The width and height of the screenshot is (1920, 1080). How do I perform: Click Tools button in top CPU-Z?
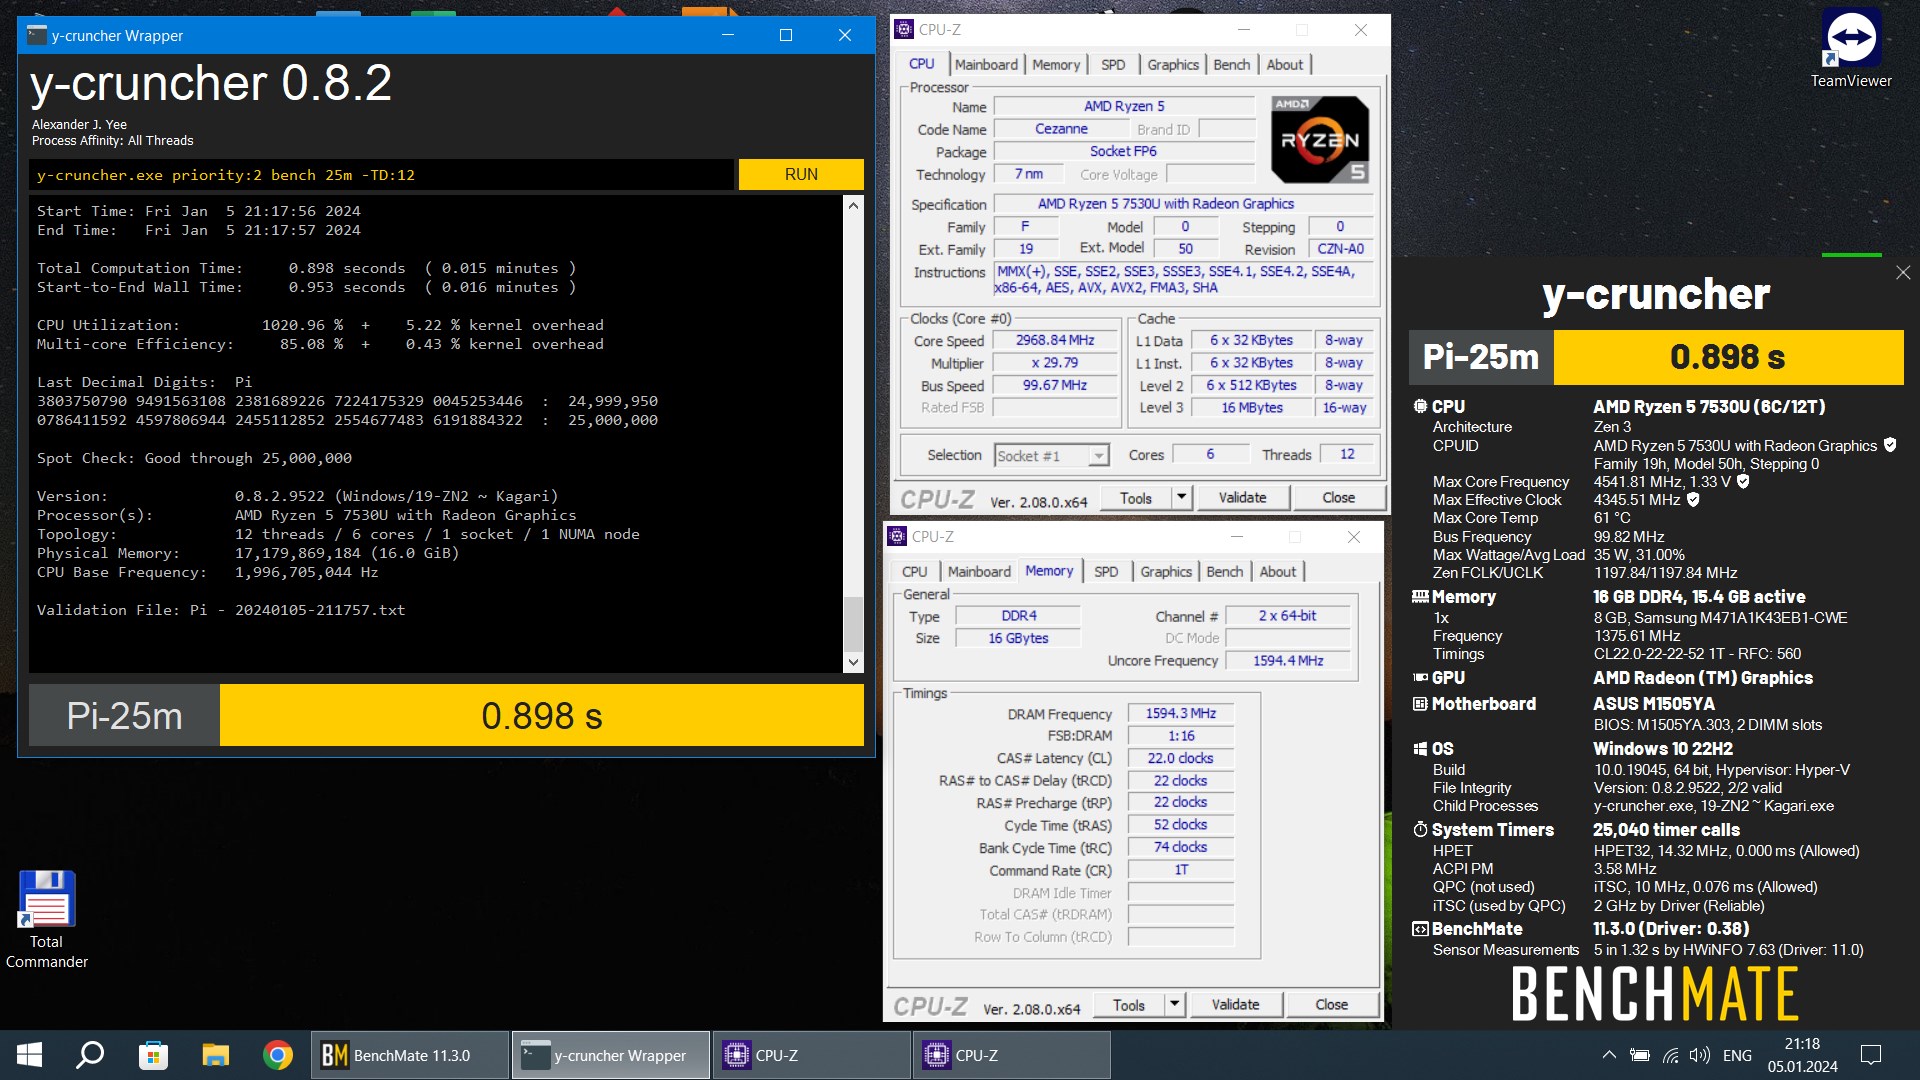point(1135,498)
